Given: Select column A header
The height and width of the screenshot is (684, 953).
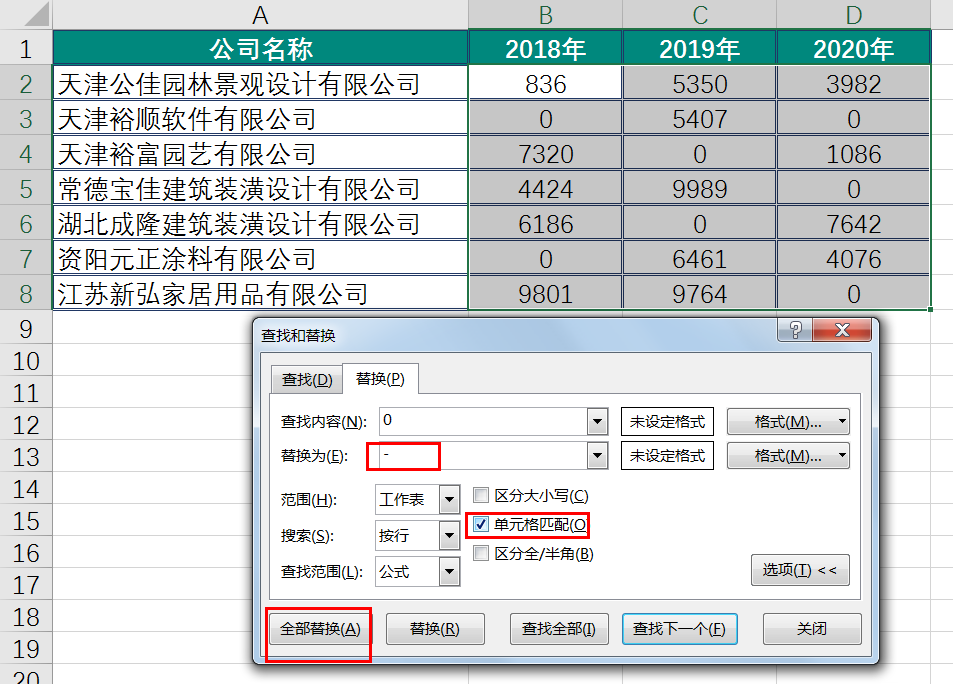Looking at the screenshot, I should coord(260,15).
